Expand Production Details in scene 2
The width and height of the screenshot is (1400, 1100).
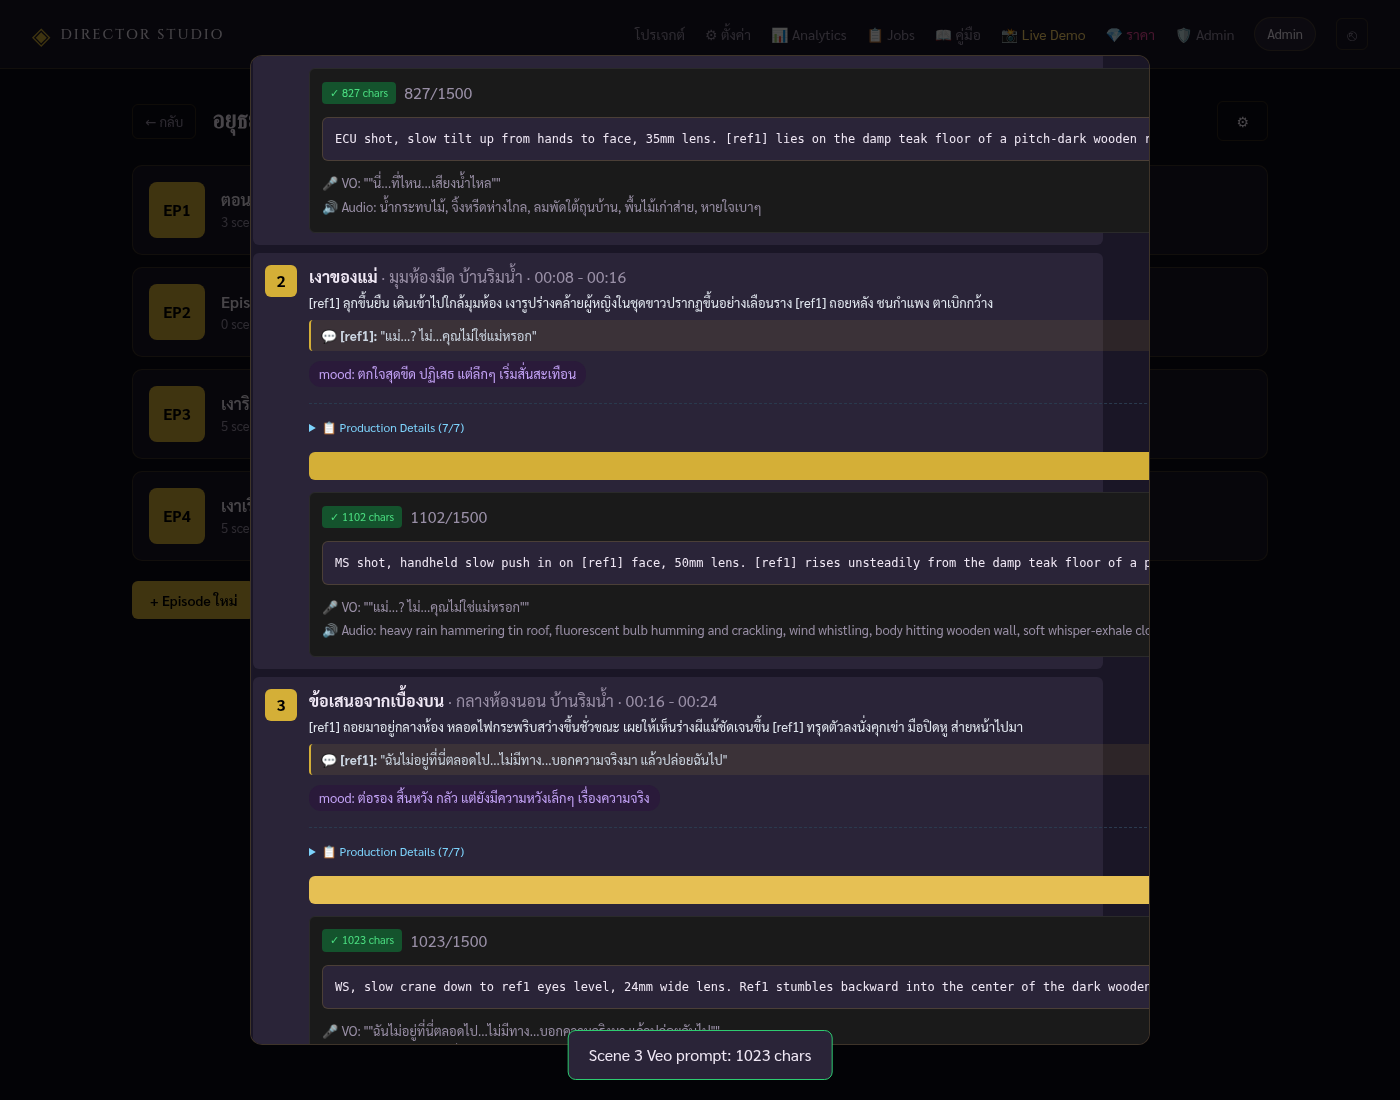[x=387, y=428]
